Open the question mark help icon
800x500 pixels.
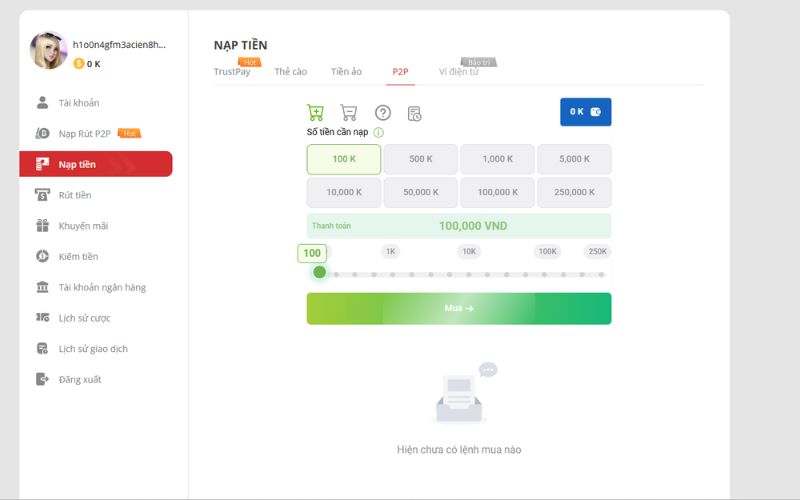[383, 113]
